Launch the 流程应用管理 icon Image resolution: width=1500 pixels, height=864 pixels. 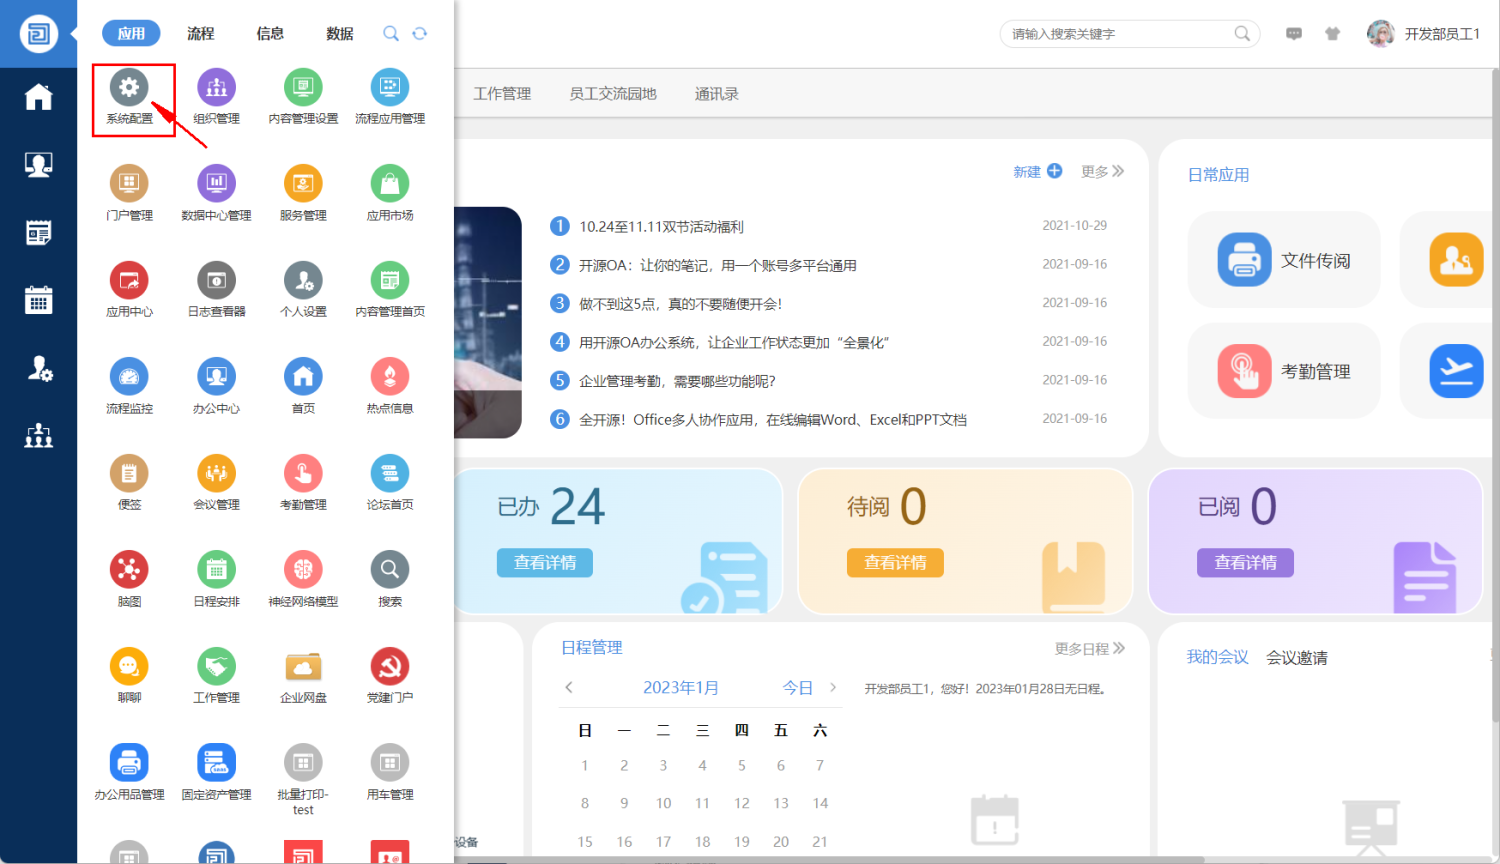coord(389,89)
